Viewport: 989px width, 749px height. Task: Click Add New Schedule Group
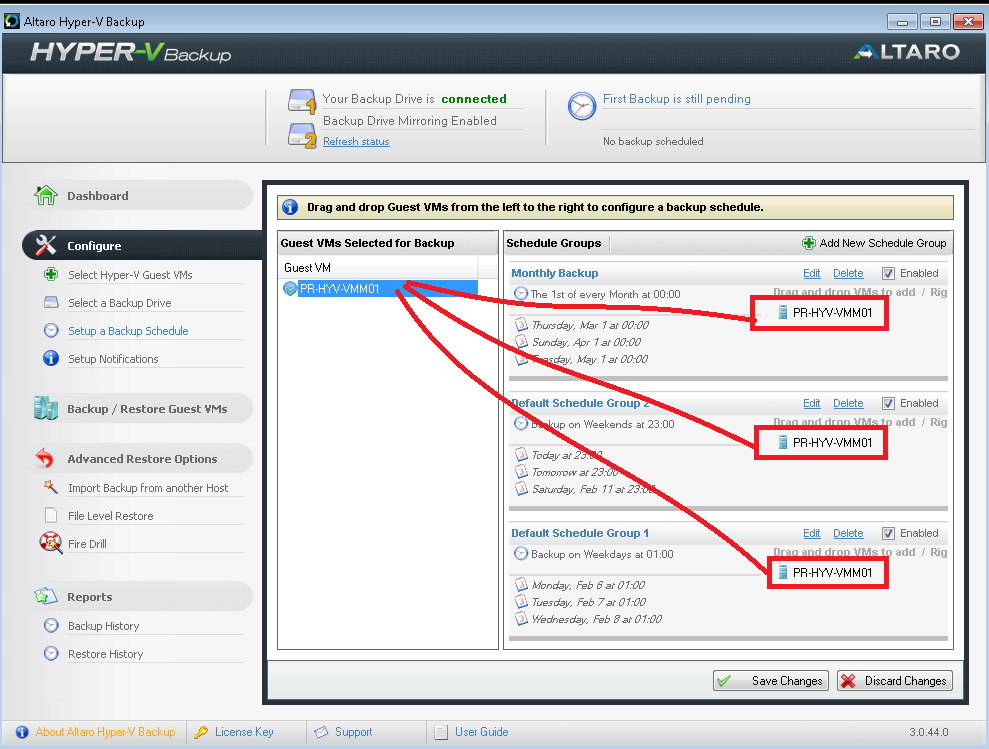click(875, 243)
